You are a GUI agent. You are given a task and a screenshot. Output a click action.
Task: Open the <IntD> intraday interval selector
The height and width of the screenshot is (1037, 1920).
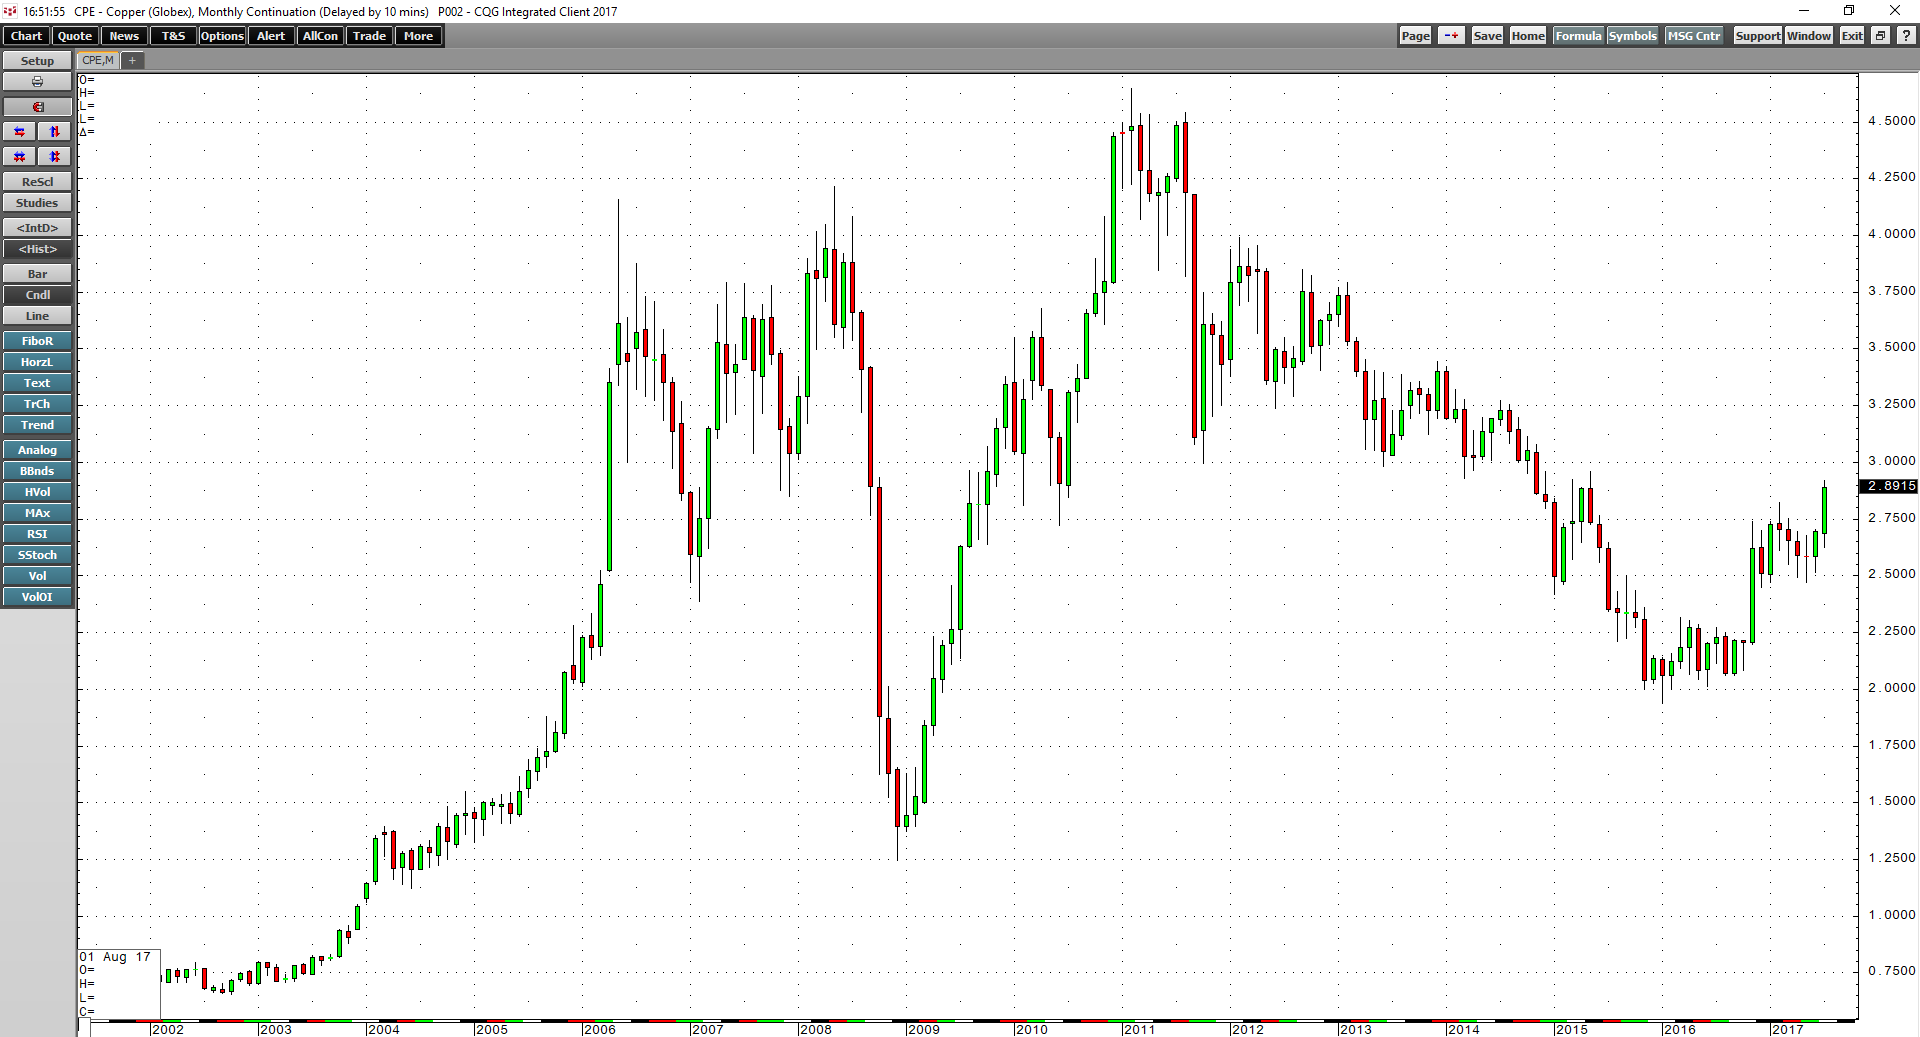click(37, 227)
